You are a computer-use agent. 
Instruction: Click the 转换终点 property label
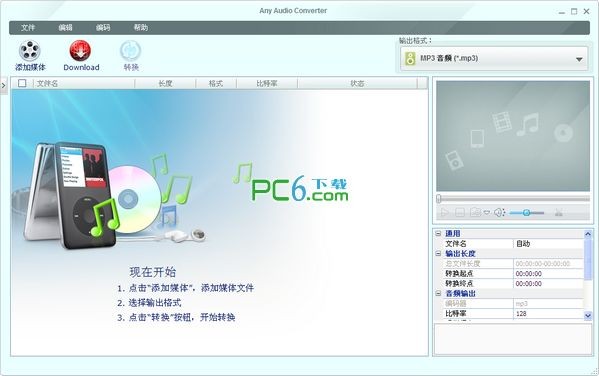(459, 284)
